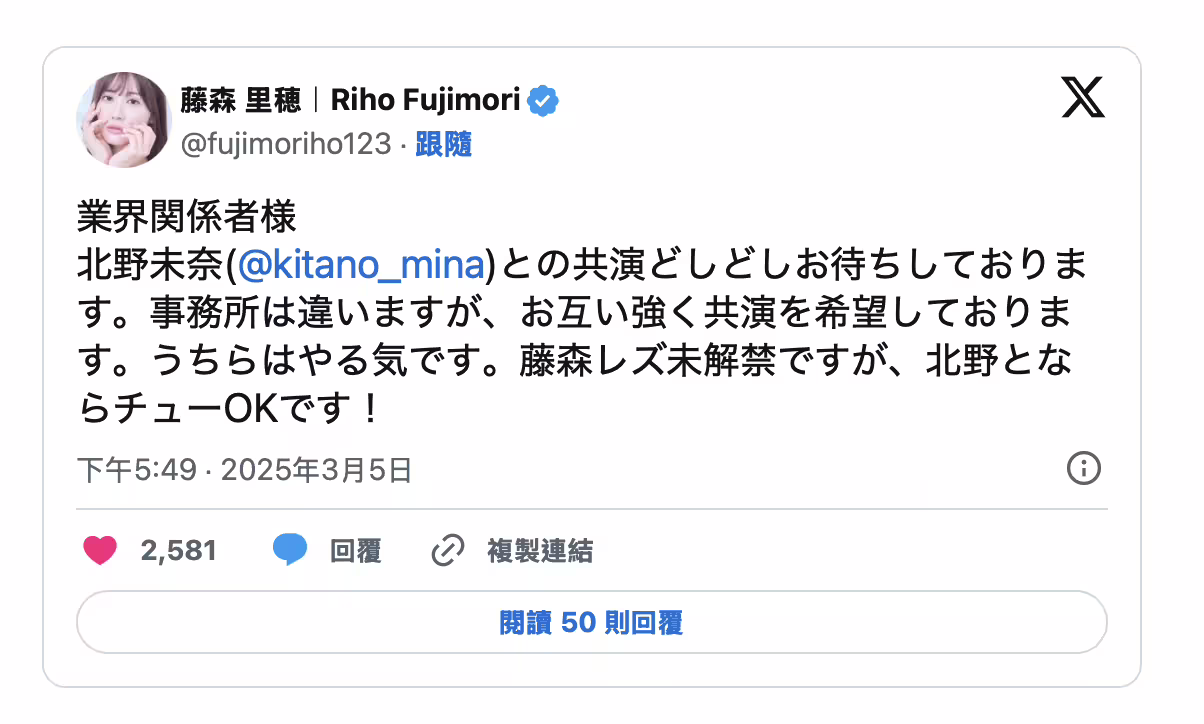
Task: Click the 回覆 reply label
Action: click(x=355, y=550)
